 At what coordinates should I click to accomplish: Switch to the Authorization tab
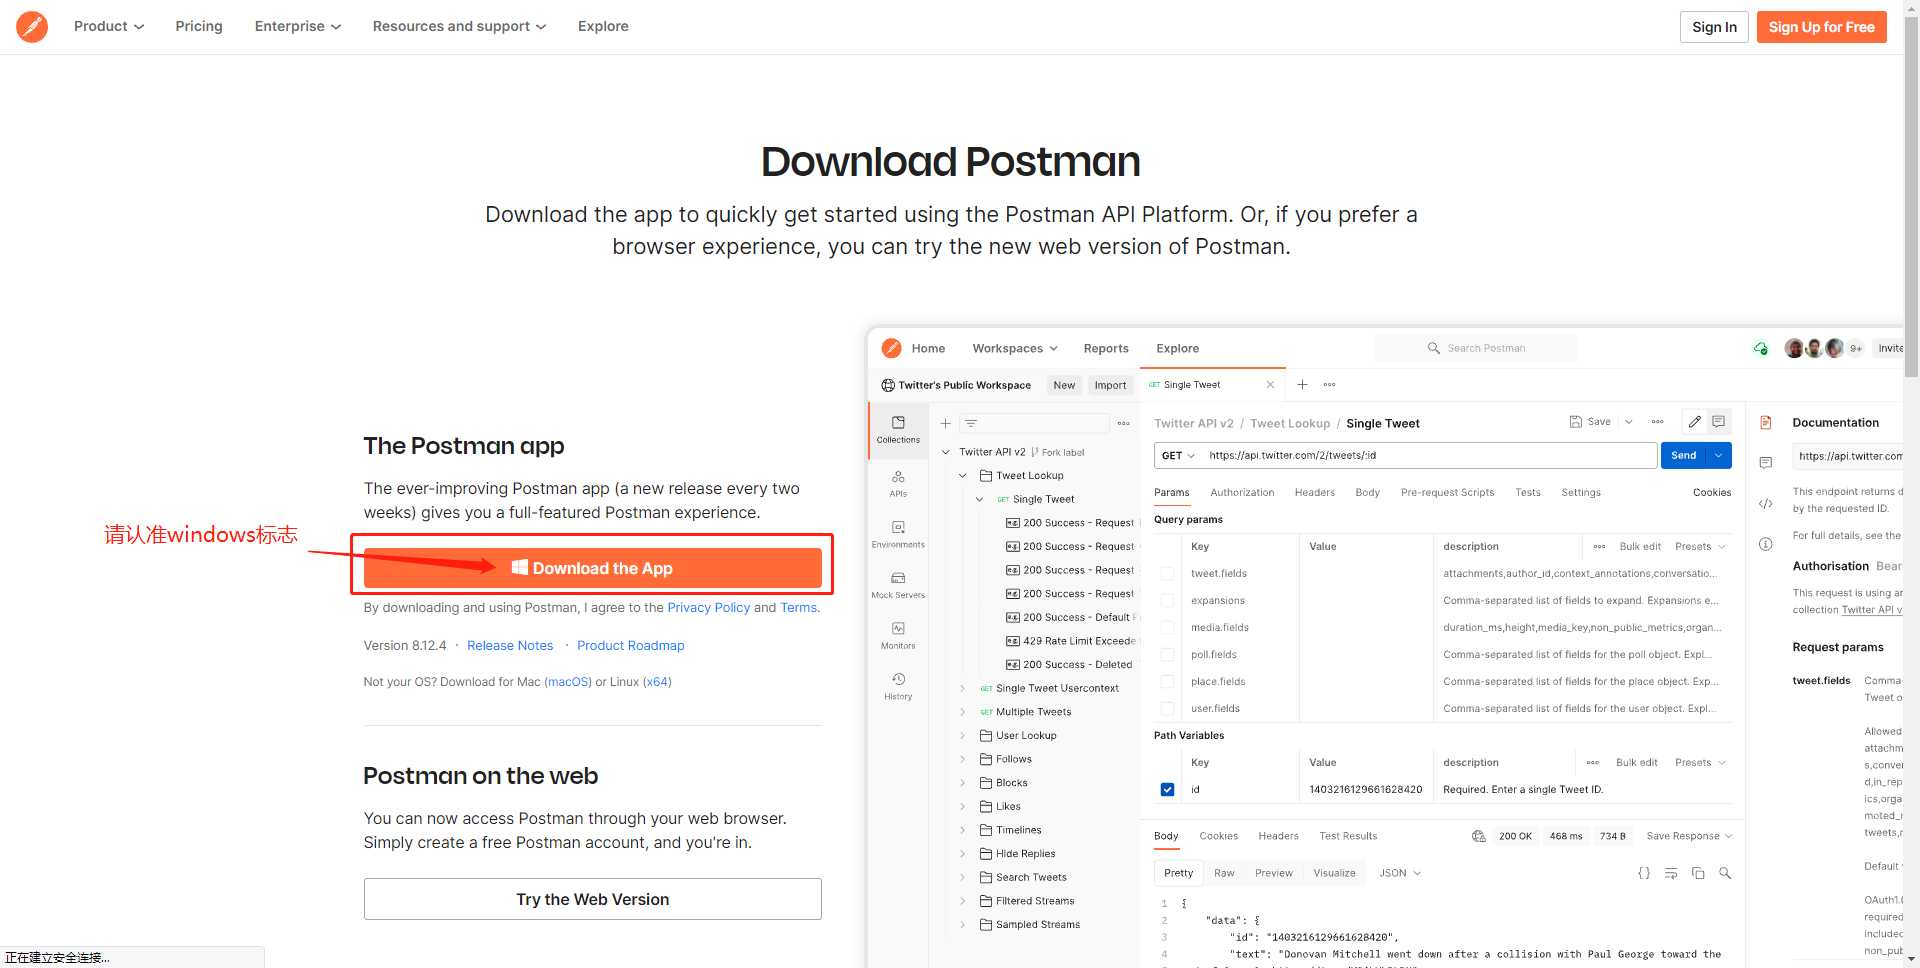(1242, 492)
